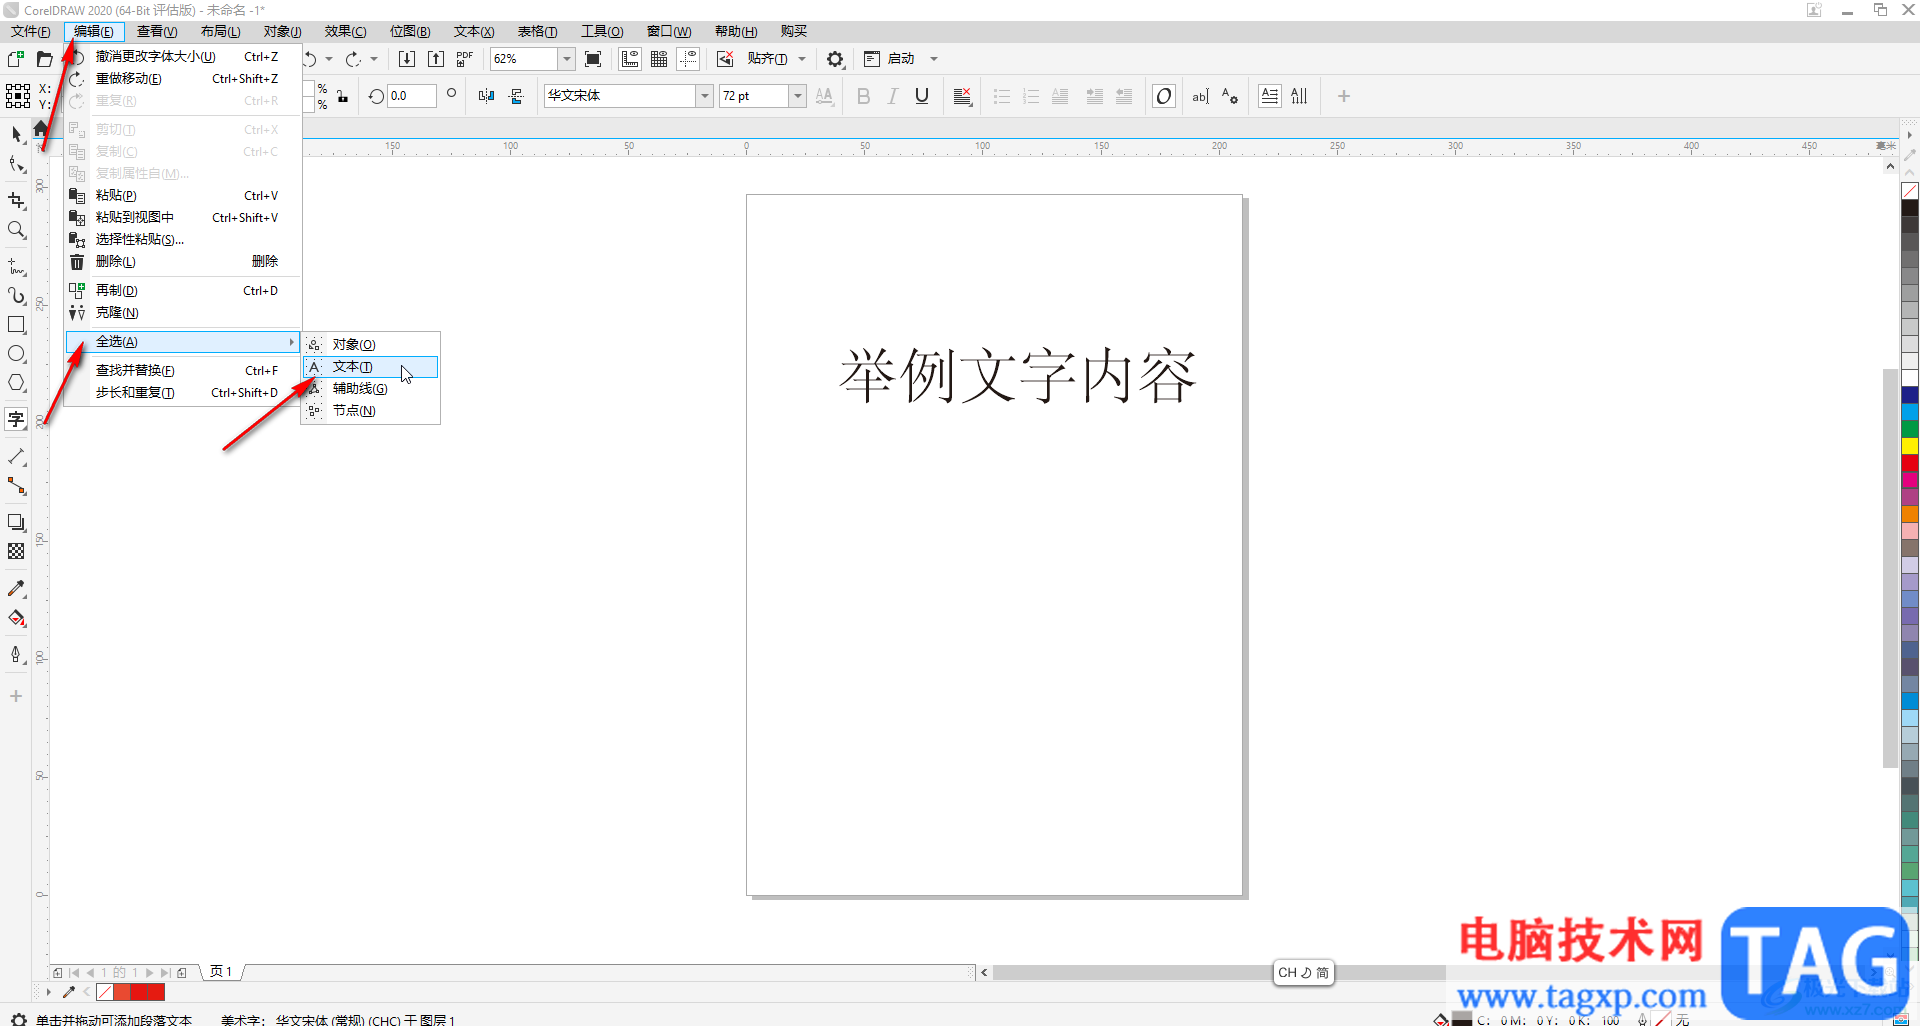The width and height of the screenshot is (1920, 1026).
Task: Toggle Show guidelines
Action: 688,59
